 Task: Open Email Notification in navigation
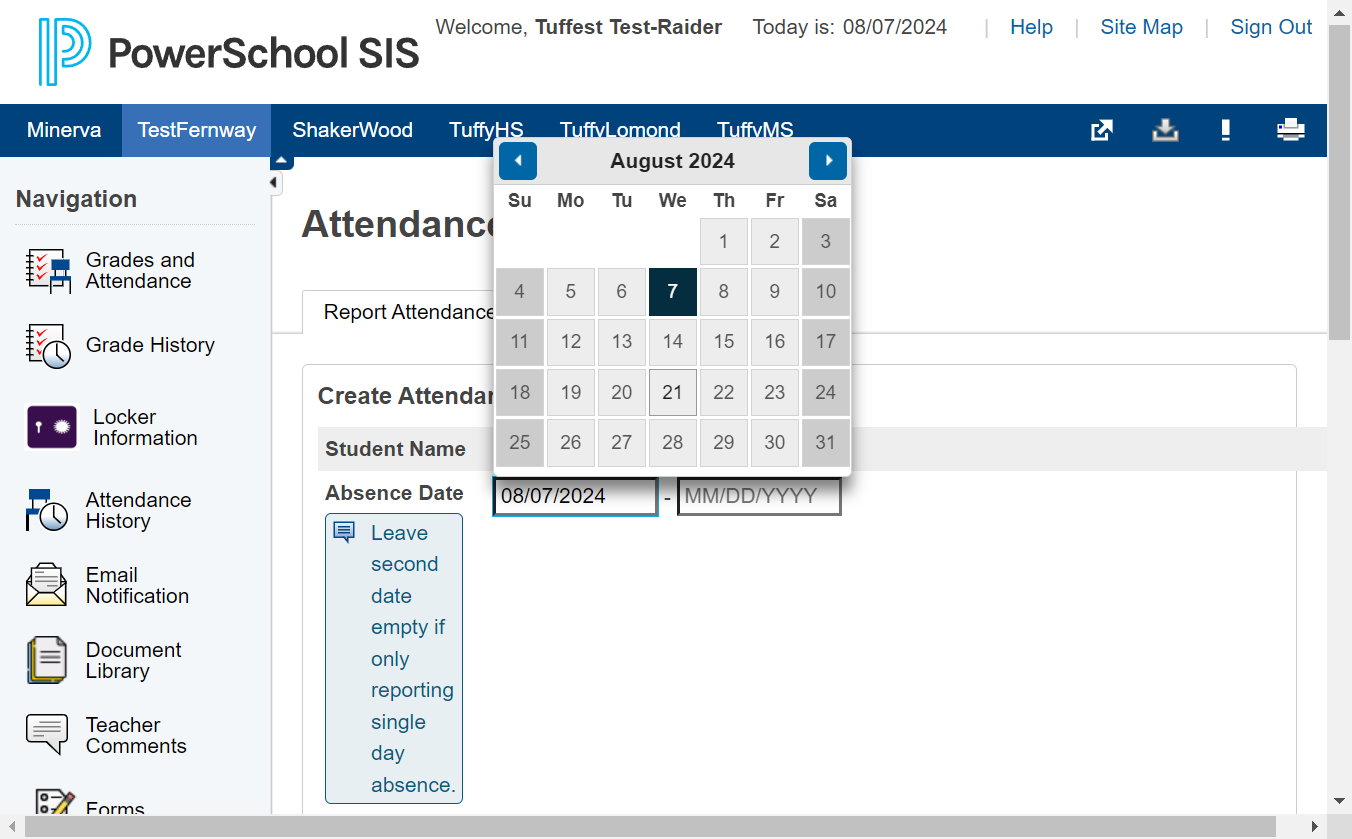[x=107, y=585]
